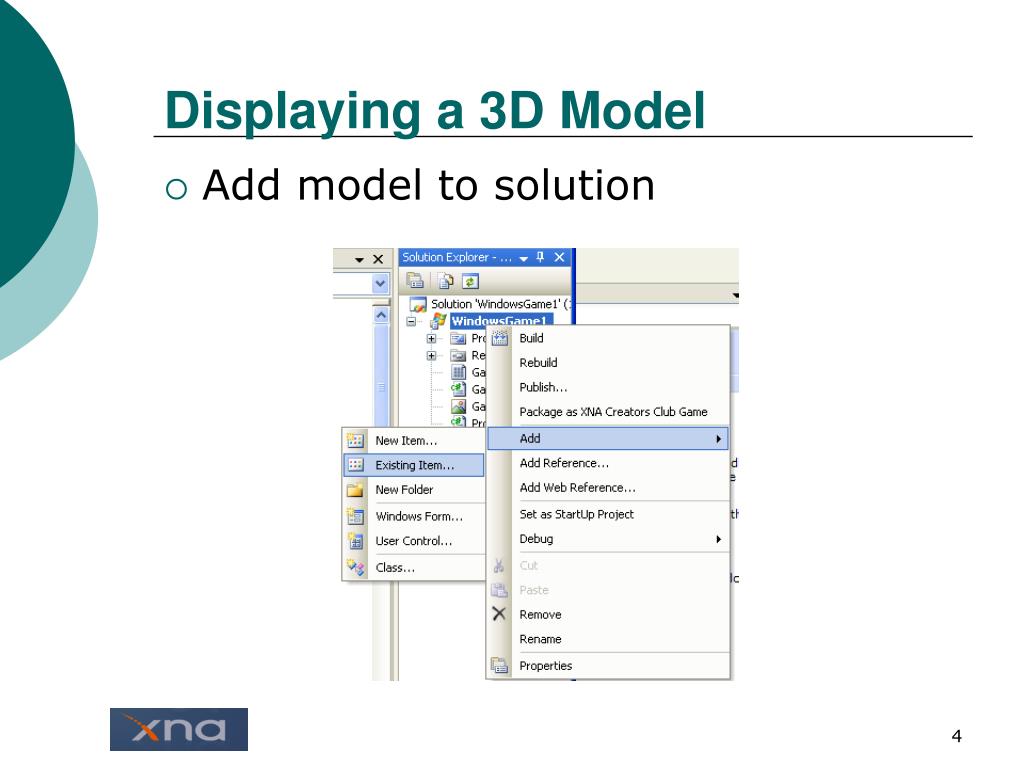Open Properties from the context menu

[609, 665]
